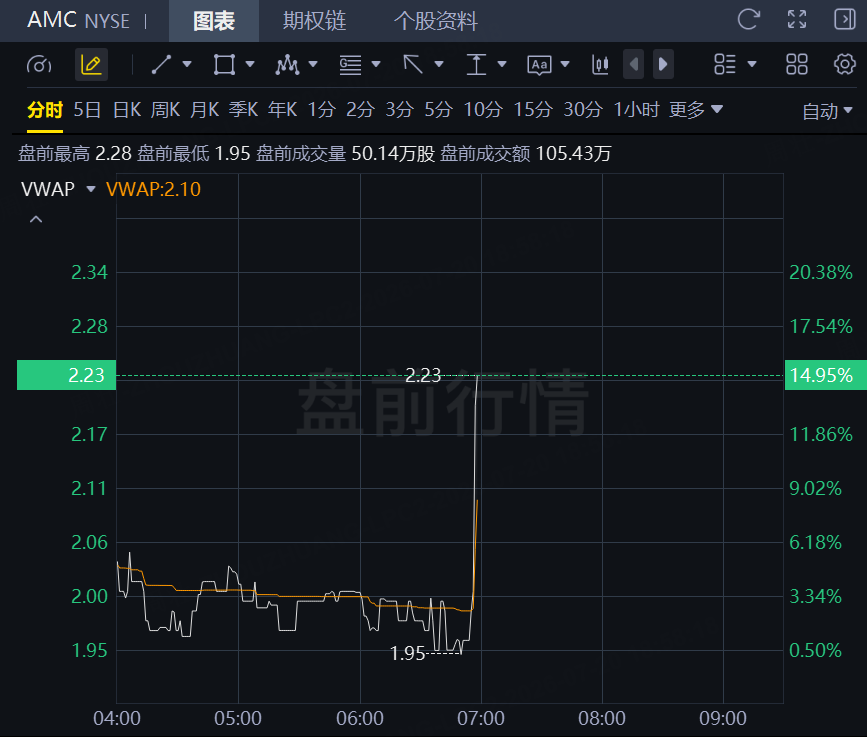Screen dimensions: 867x737
Task: Select 30分 timeframe
Action: [583, 109]
